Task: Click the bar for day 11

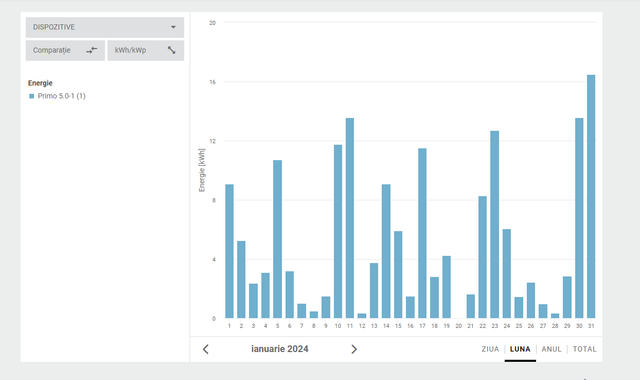Action: 350,218
